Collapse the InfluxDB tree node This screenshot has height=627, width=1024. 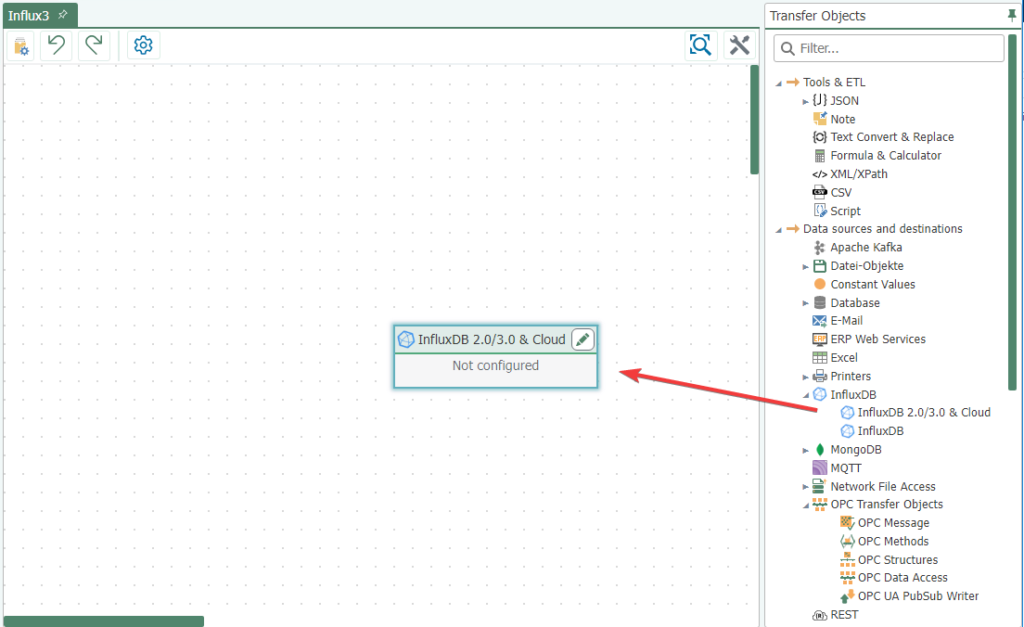(806, 395)
